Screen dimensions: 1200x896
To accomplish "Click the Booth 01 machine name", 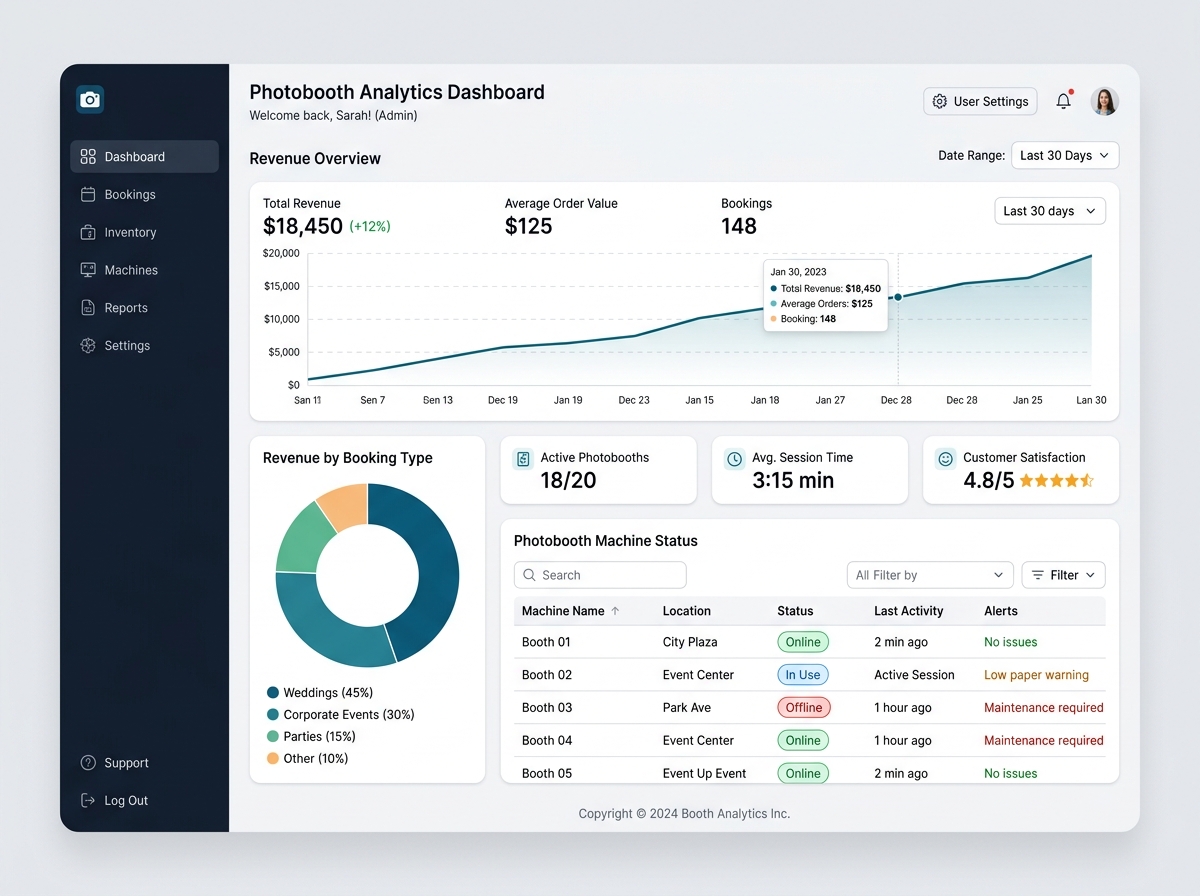I will click(x=547, y=642).
